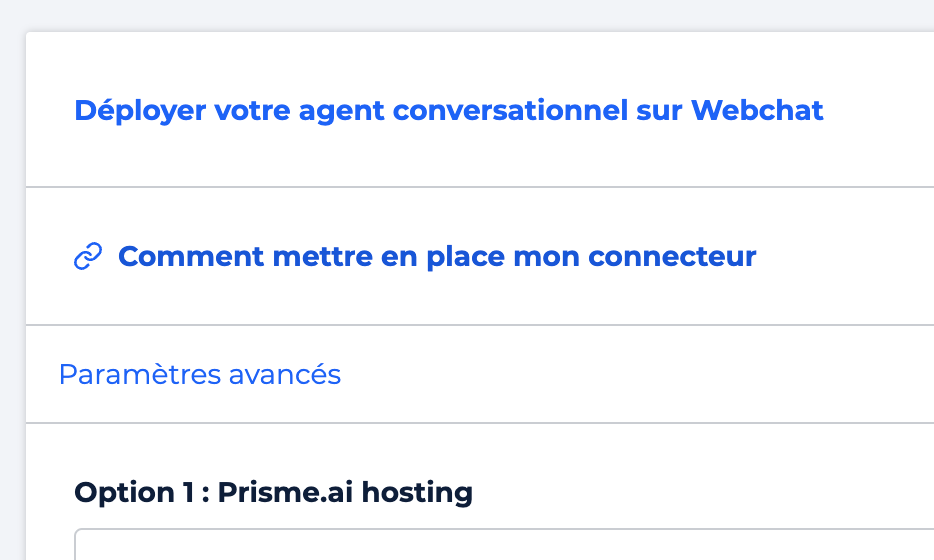The image size is (934, 560).
Task: Click the "Déployer votre agent conversationnel sur Webchat" title
Action: (x=449, y=111)
